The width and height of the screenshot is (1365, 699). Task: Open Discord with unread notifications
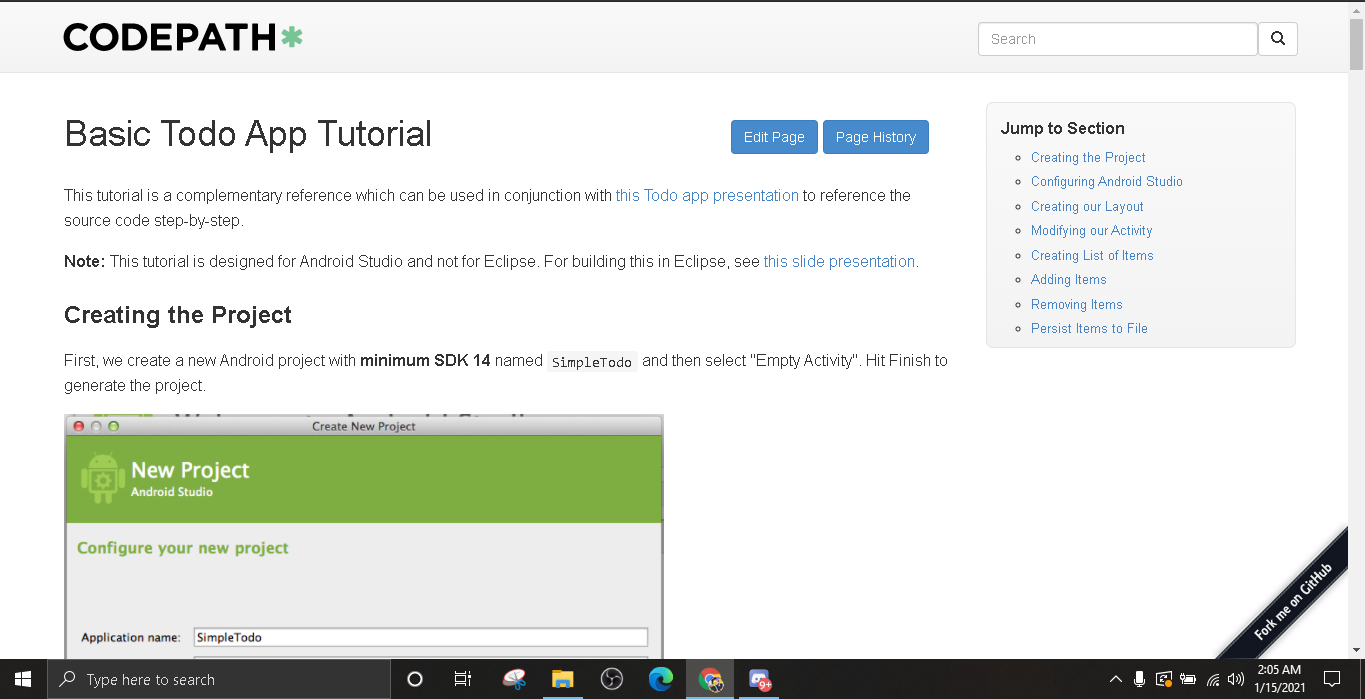[x=760, y=679]
